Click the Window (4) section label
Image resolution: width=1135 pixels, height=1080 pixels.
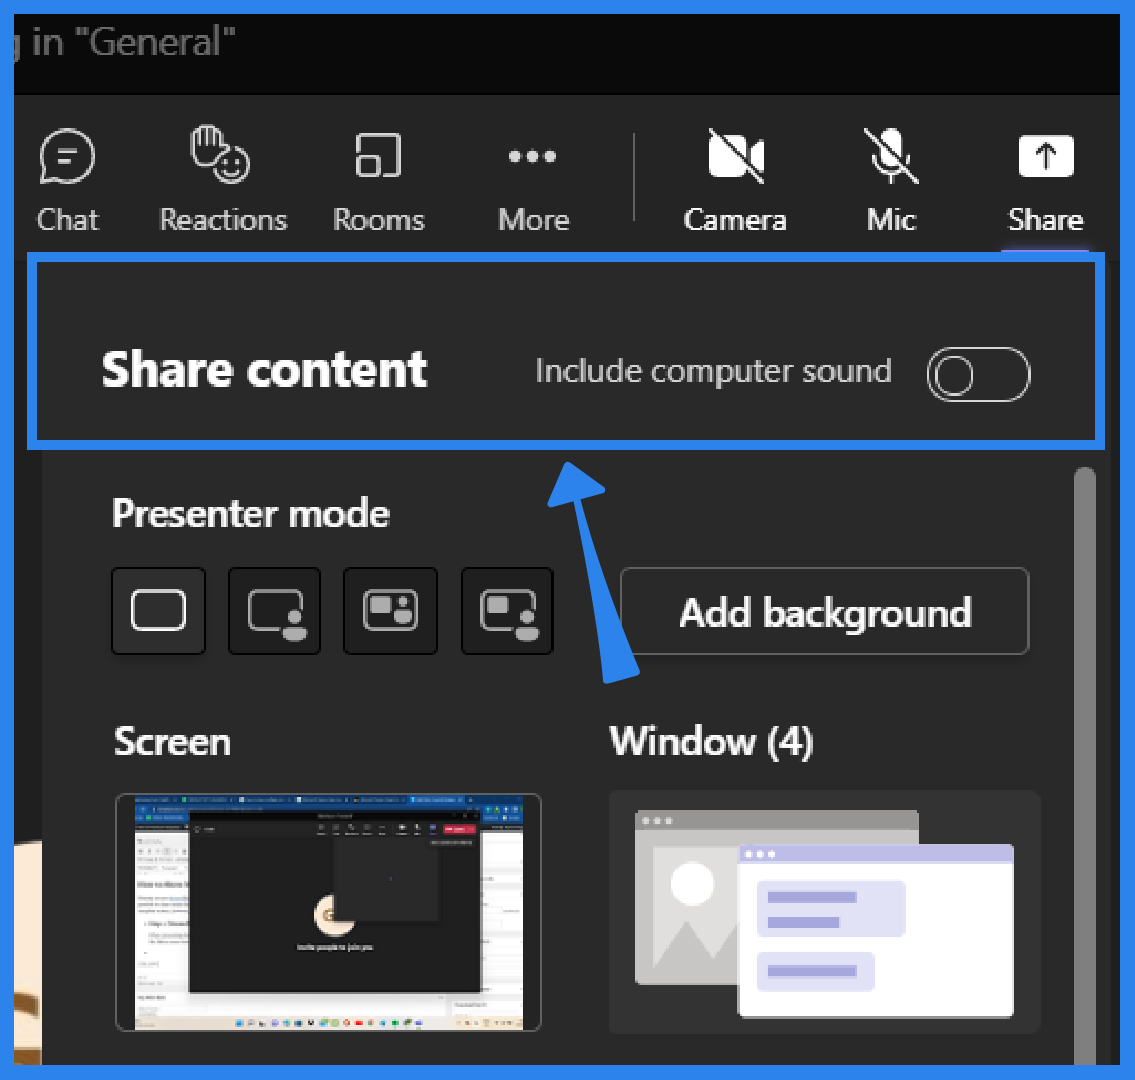click(711, 741)
